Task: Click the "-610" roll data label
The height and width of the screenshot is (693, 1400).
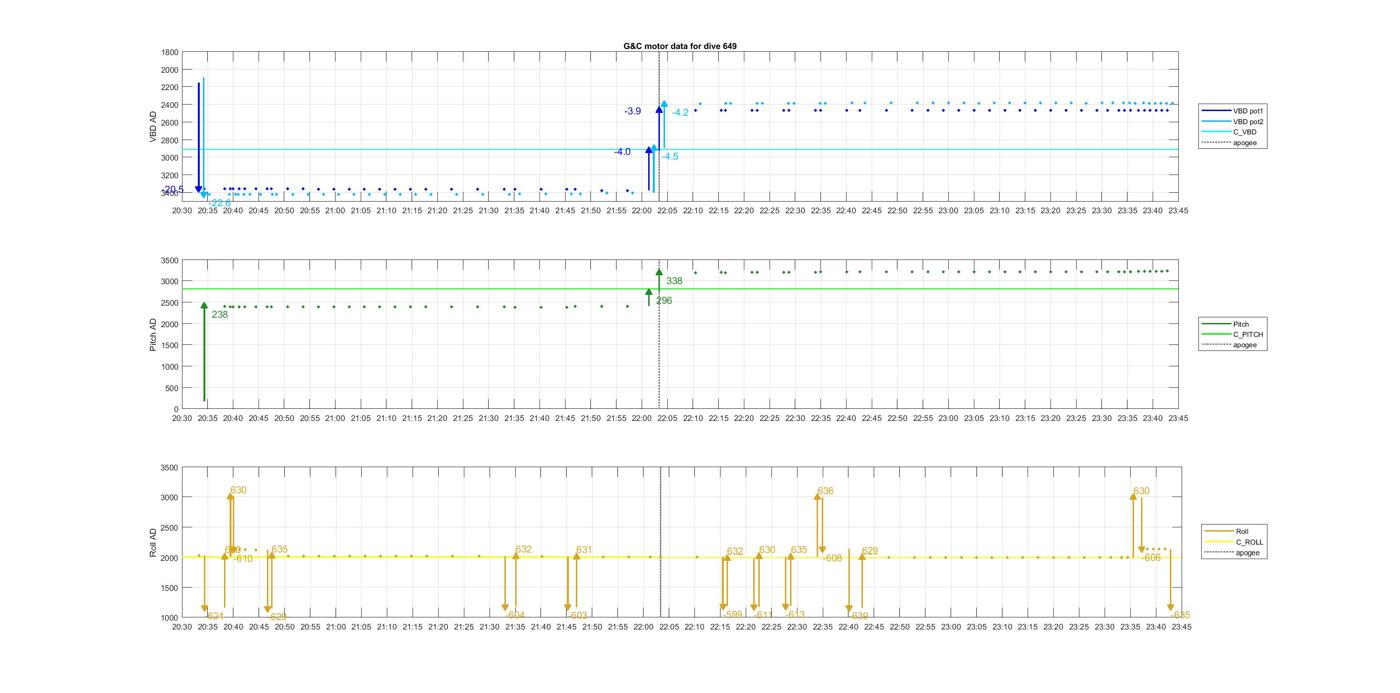Action: click(243, 559)
